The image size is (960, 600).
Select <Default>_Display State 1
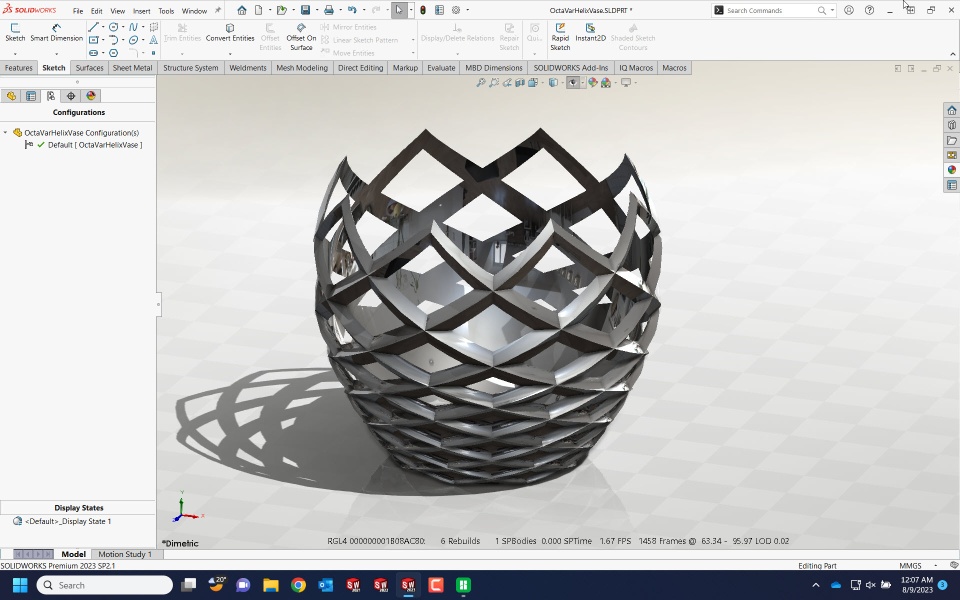click(67, 522)
